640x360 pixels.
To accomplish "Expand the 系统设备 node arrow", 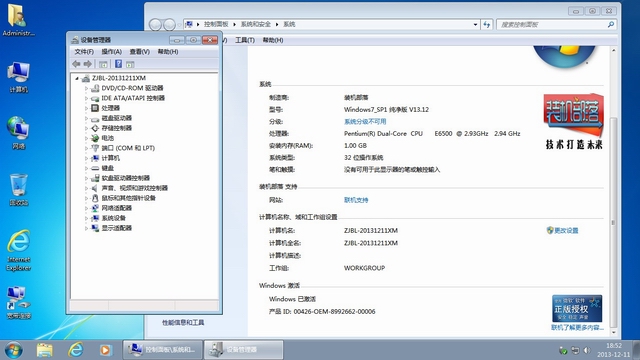I will tap(86, 218).
